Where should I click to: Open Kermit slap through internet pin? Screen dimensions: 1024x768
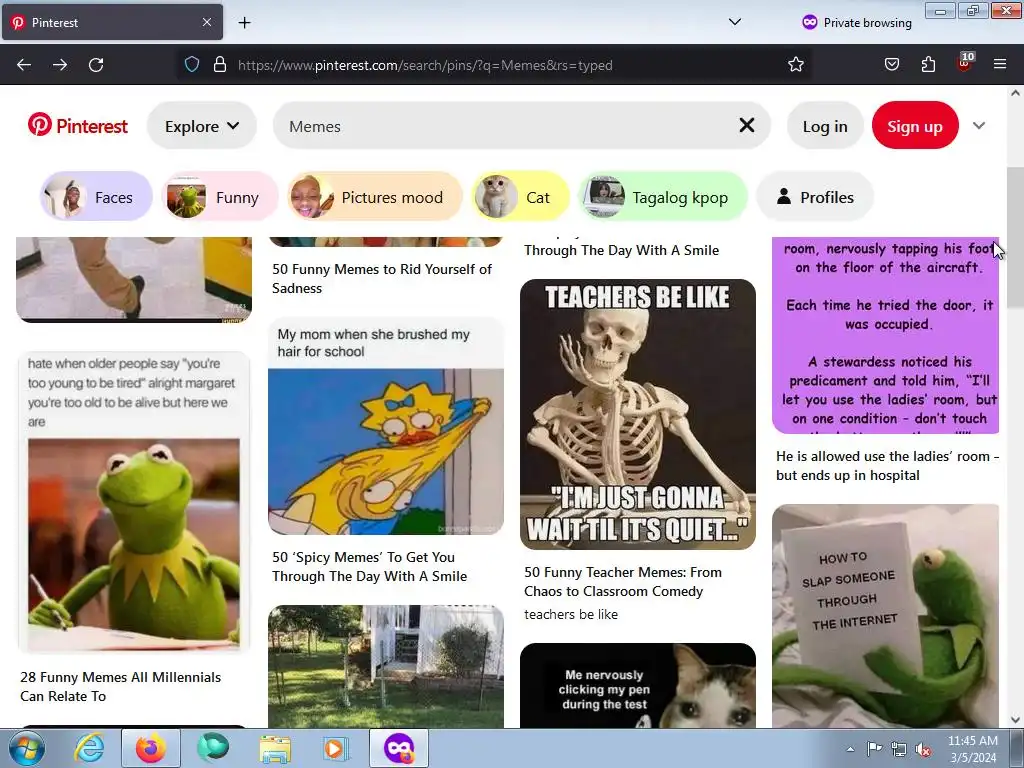coord(886,616)
